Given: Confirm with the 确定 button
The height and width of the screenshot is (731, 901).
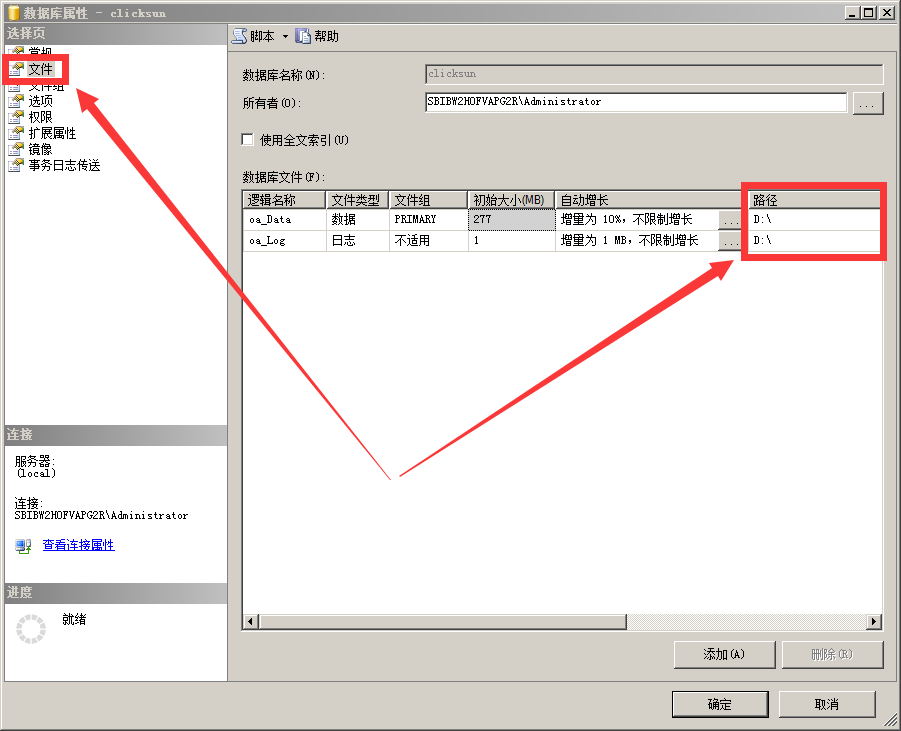Looking at the screenshot, I should point(719,704).
